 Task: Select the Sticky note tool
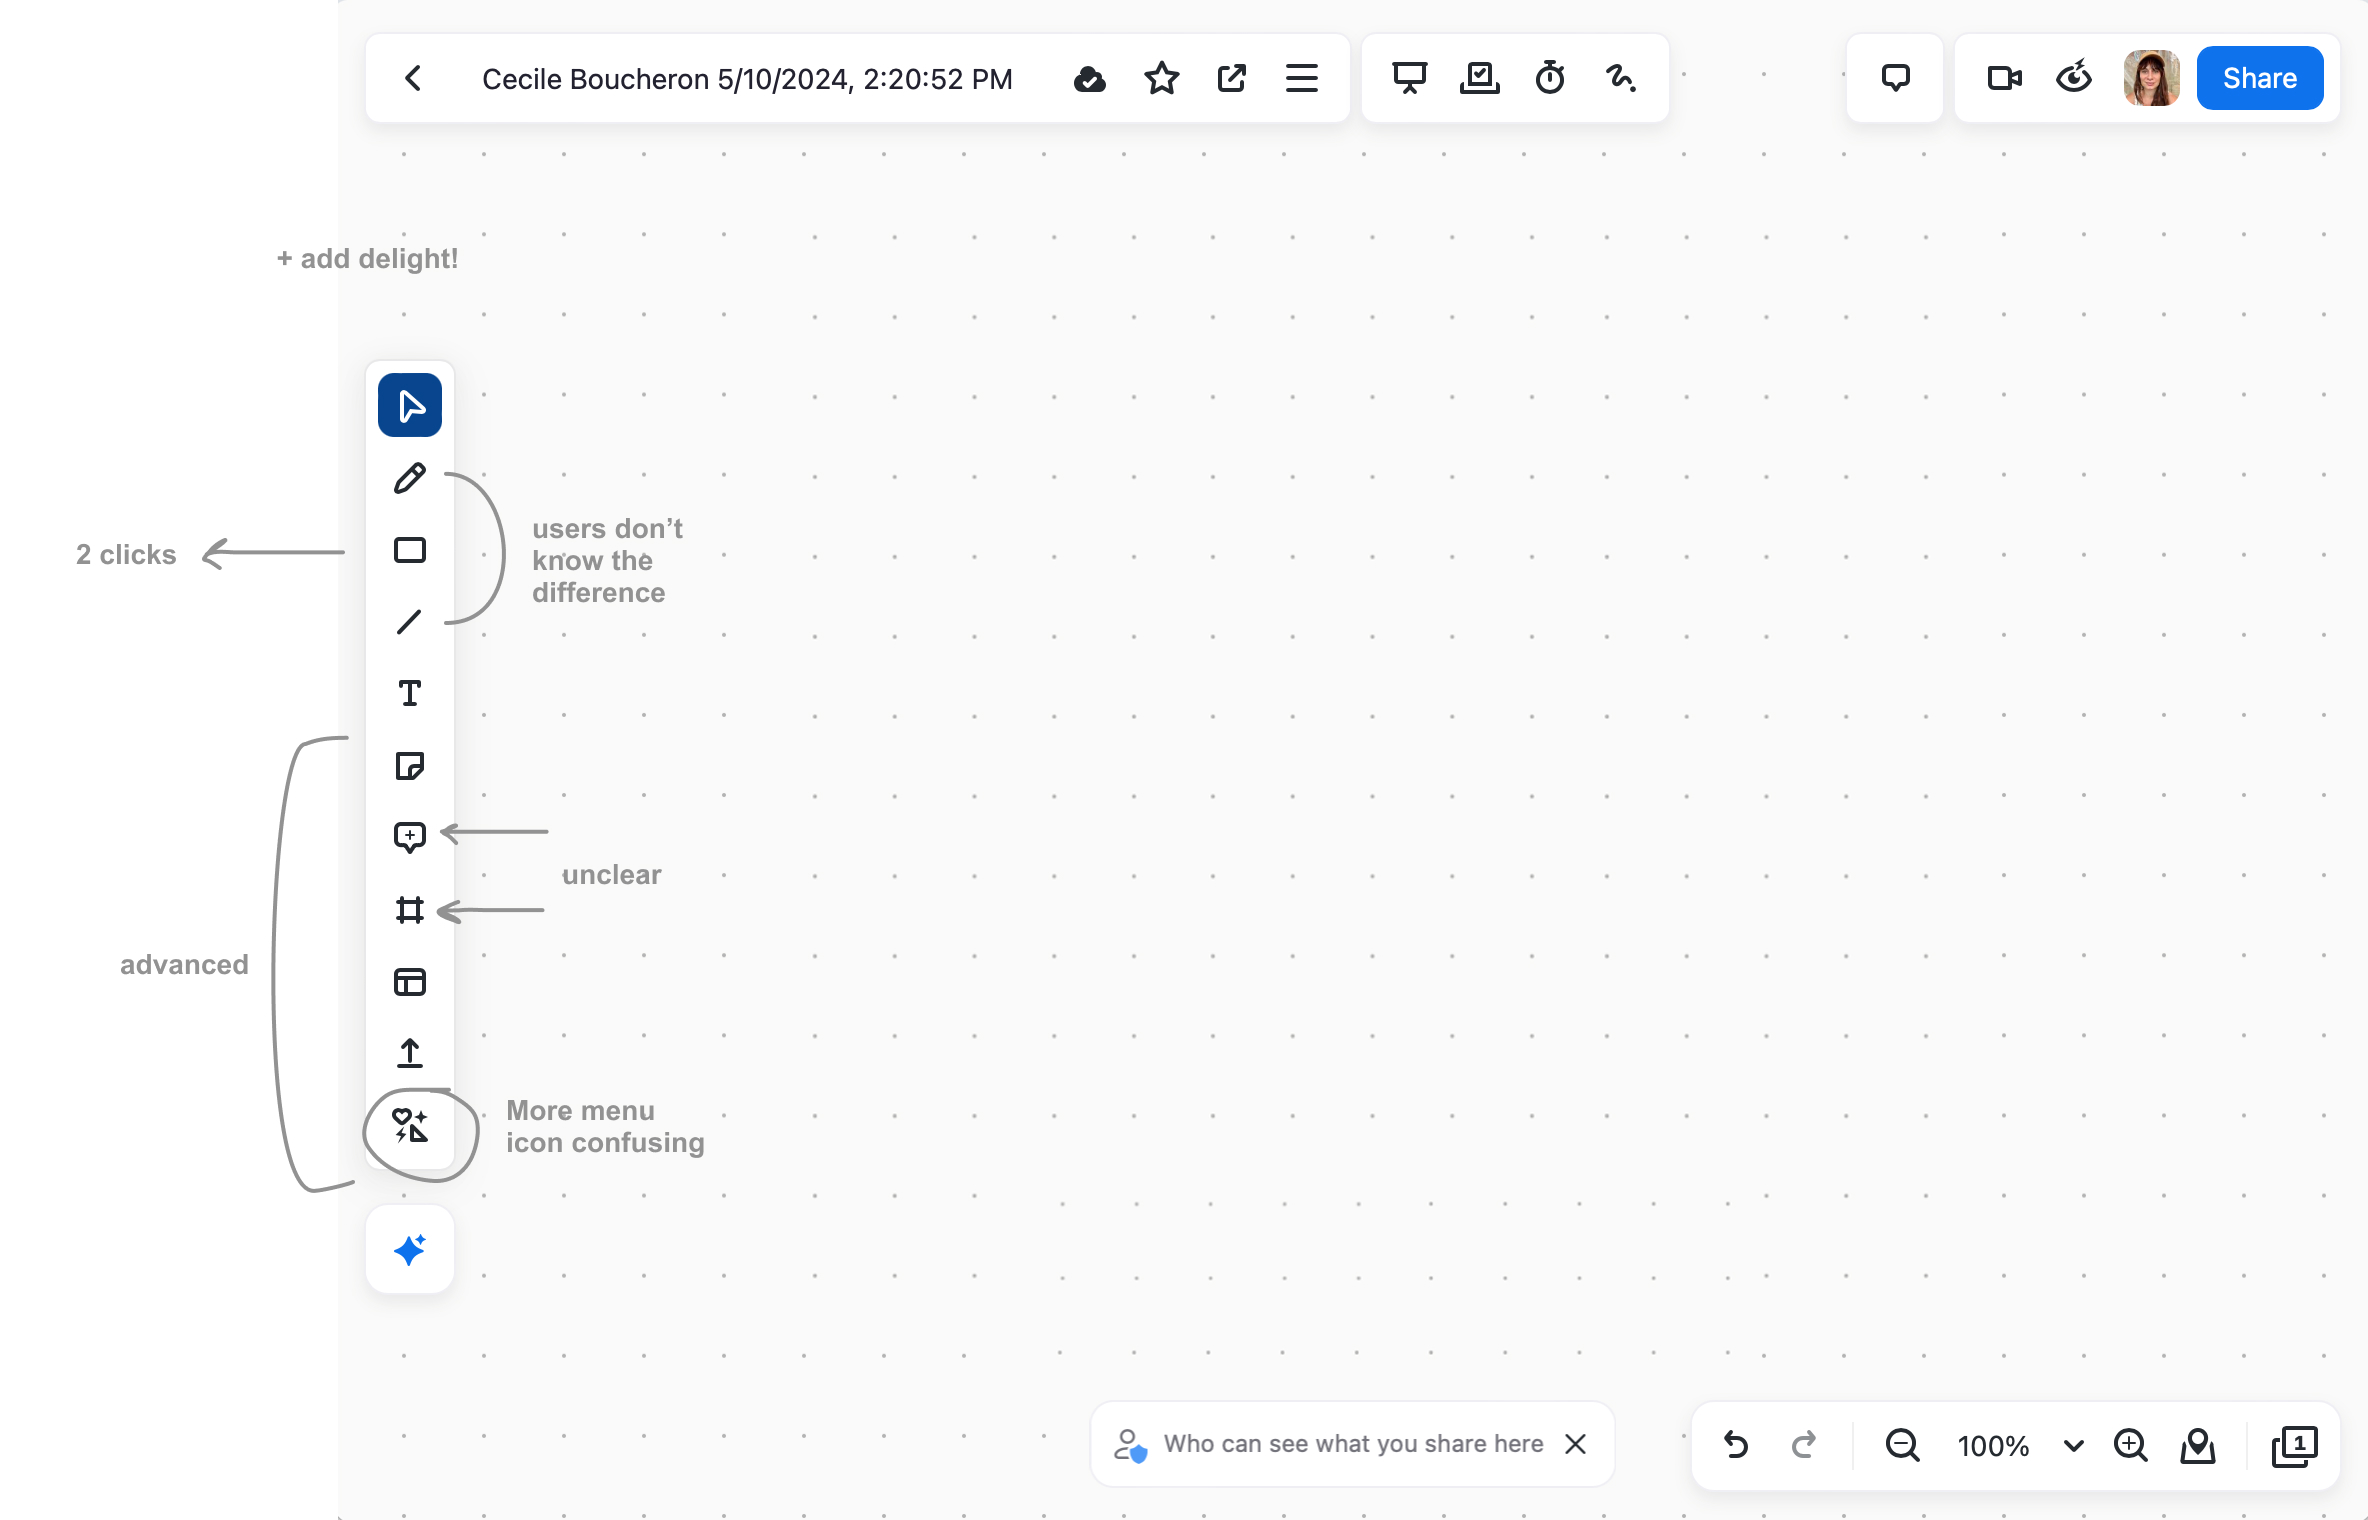409,766
